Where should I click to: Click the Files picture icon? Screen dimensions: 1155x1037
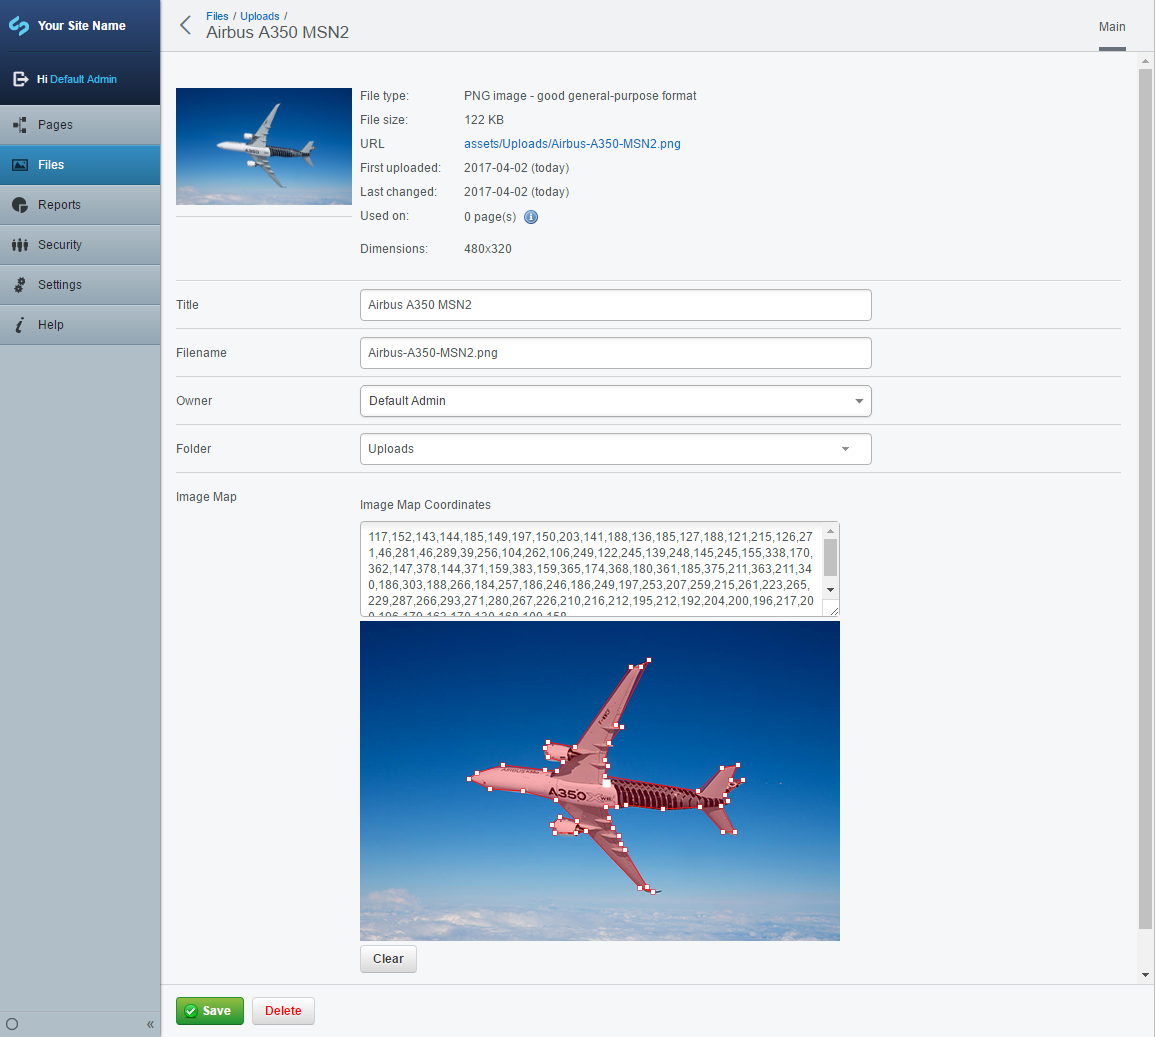point(20,165)
